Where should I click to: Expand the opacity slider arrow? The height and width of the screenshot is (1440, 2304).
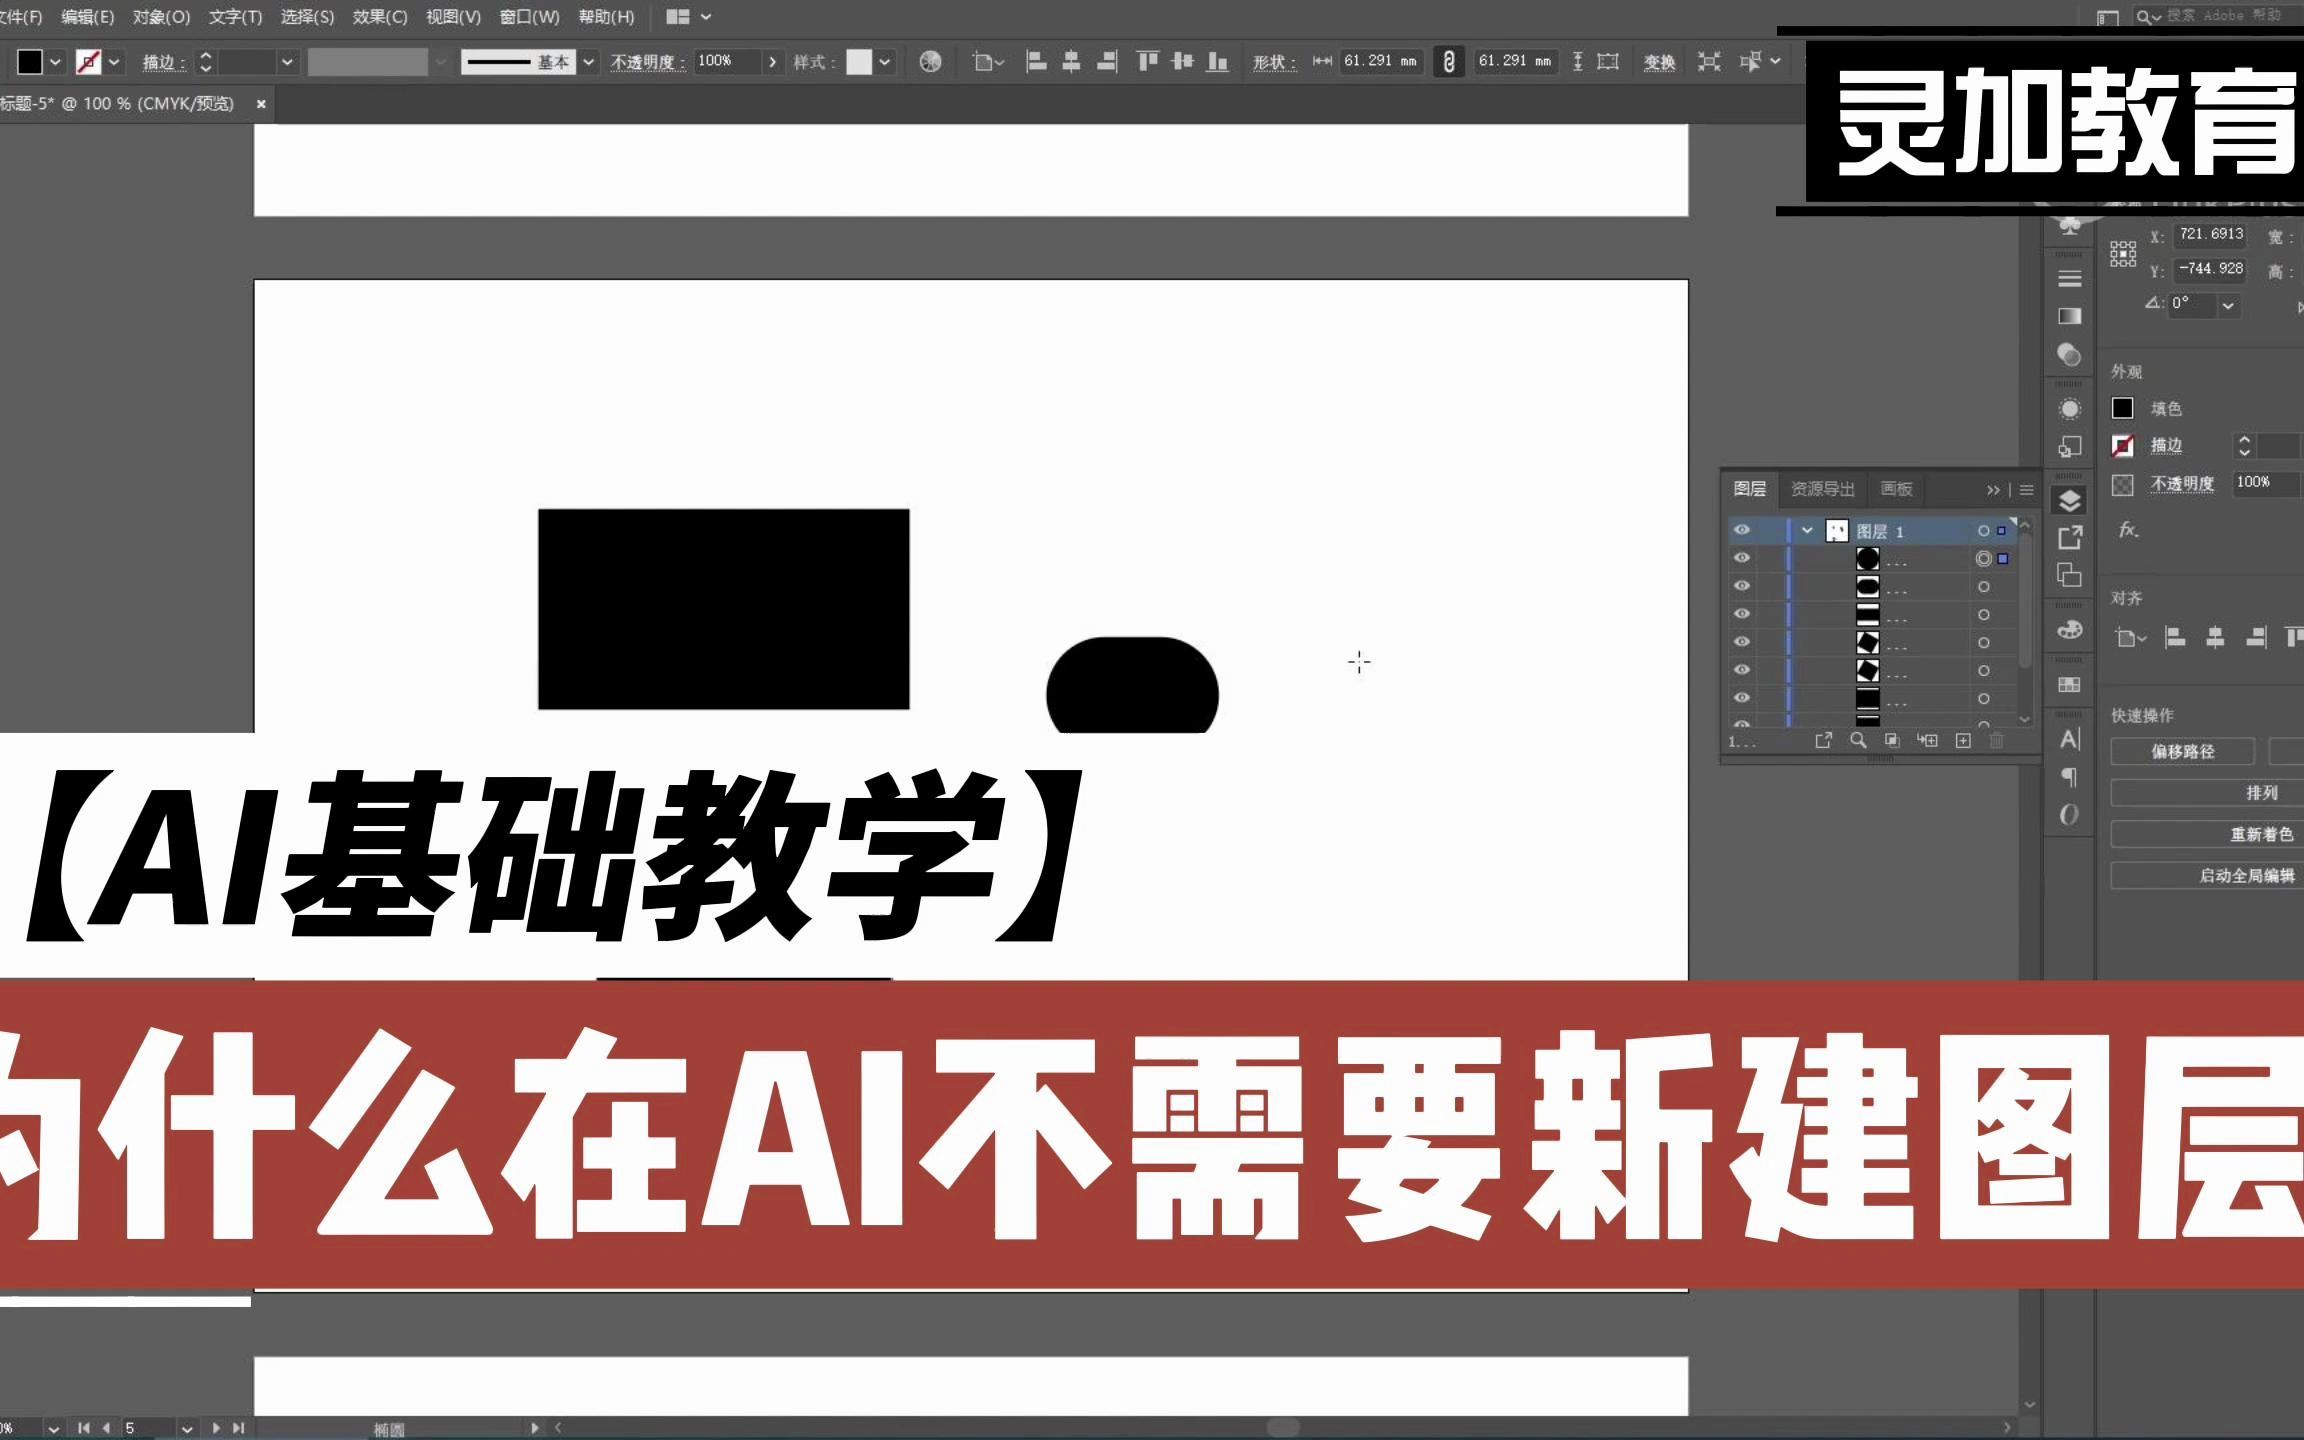point(772,62)
